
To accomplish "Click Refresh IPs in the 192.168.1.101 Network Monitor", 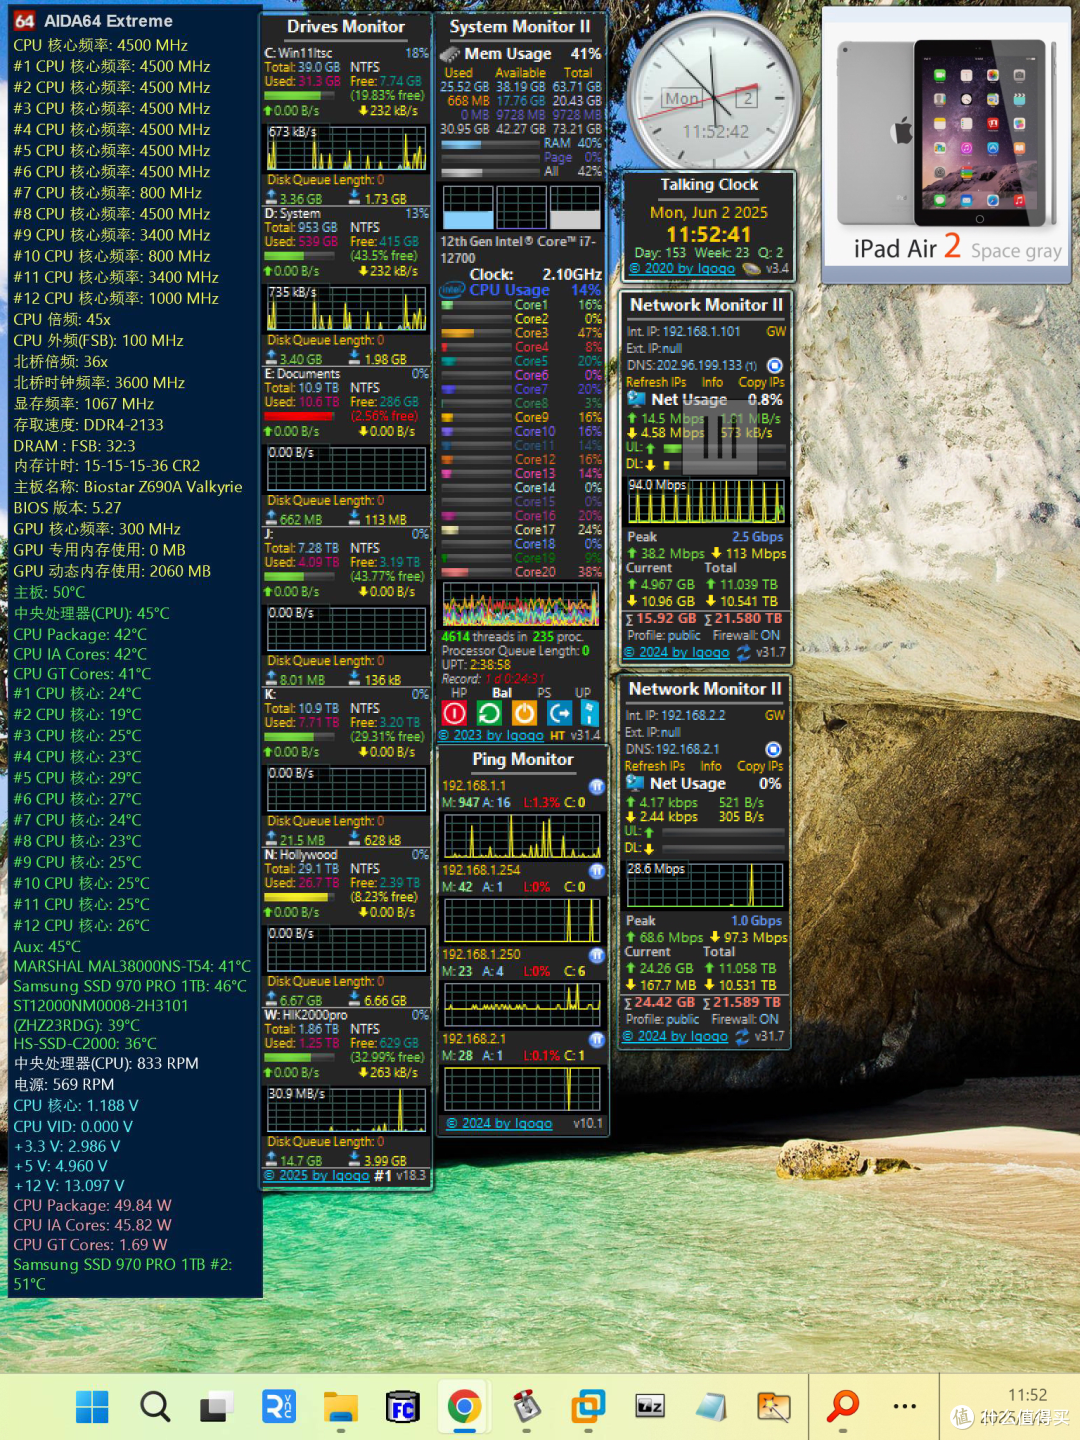I will [656, 382].
